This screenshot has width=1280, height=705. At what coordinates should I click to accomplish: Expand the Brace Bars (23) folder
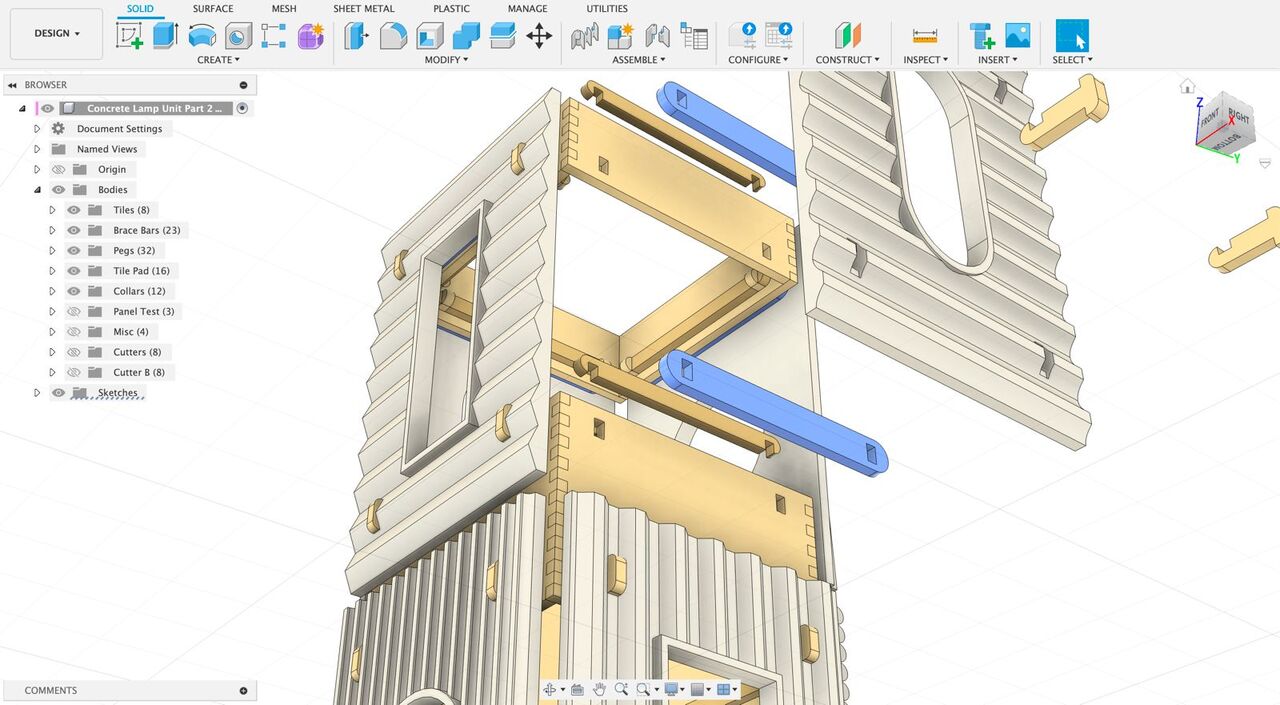[x=52, y=230]
